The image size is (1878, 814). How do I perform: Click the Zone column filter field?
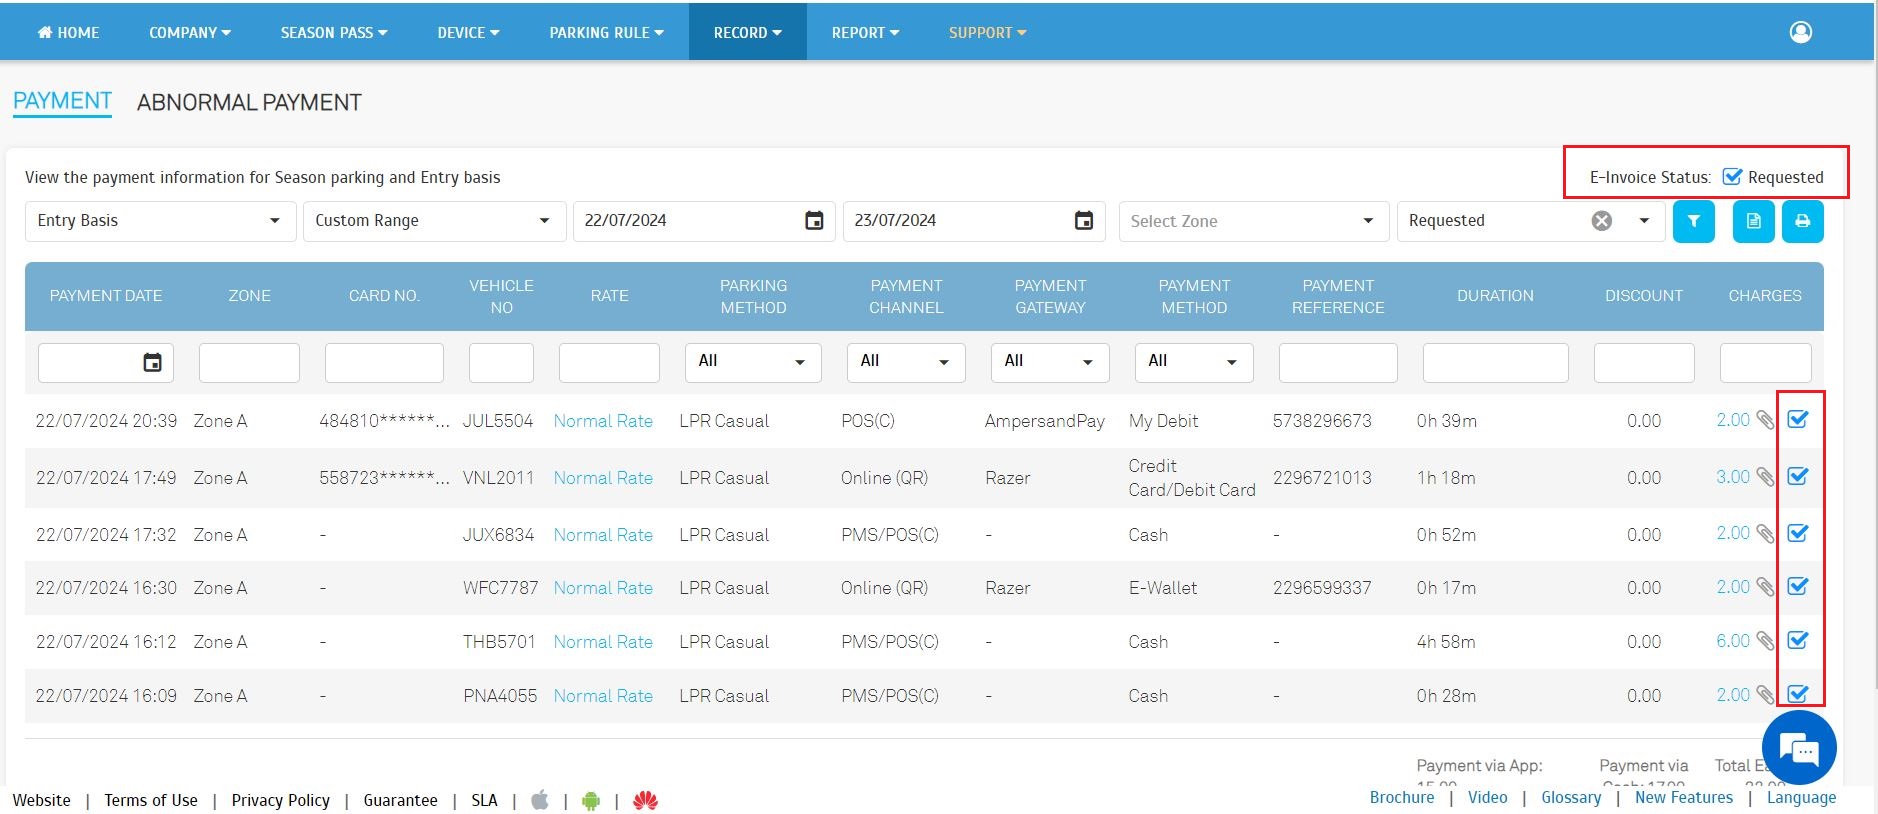click(249, 363)
